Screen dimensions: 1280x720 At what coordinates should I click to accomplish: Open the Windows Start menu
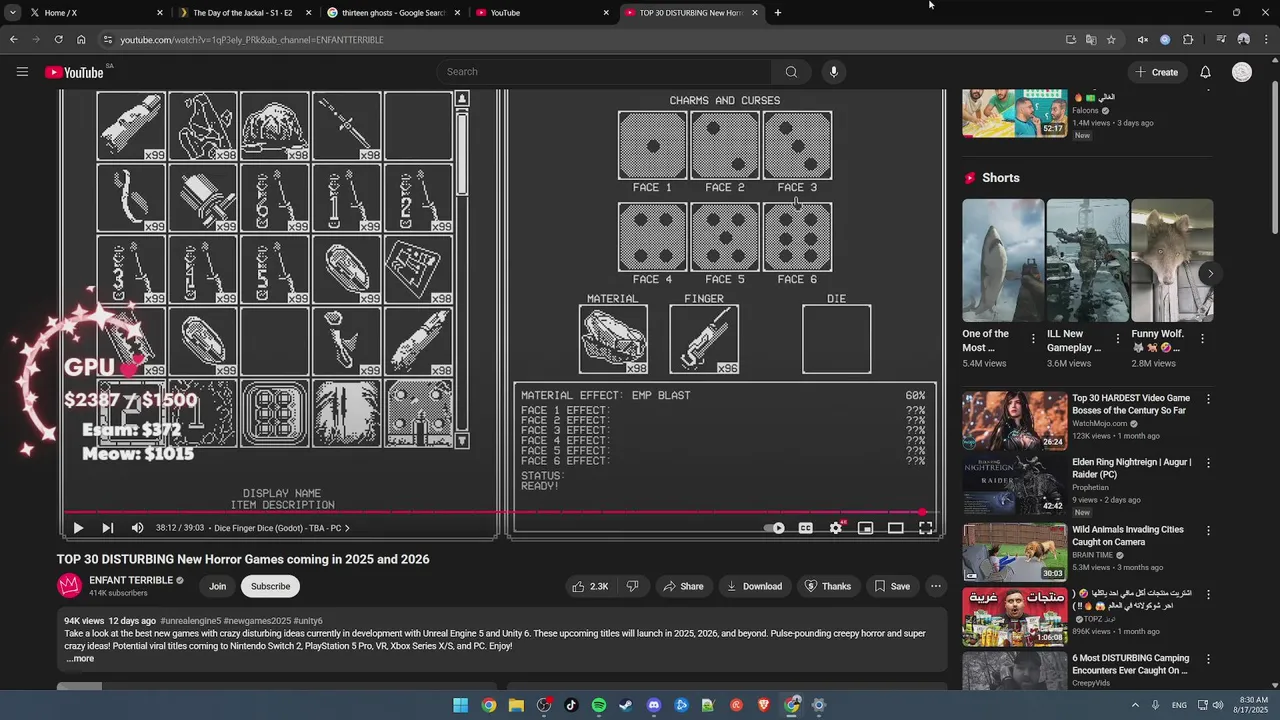point(460,705)
